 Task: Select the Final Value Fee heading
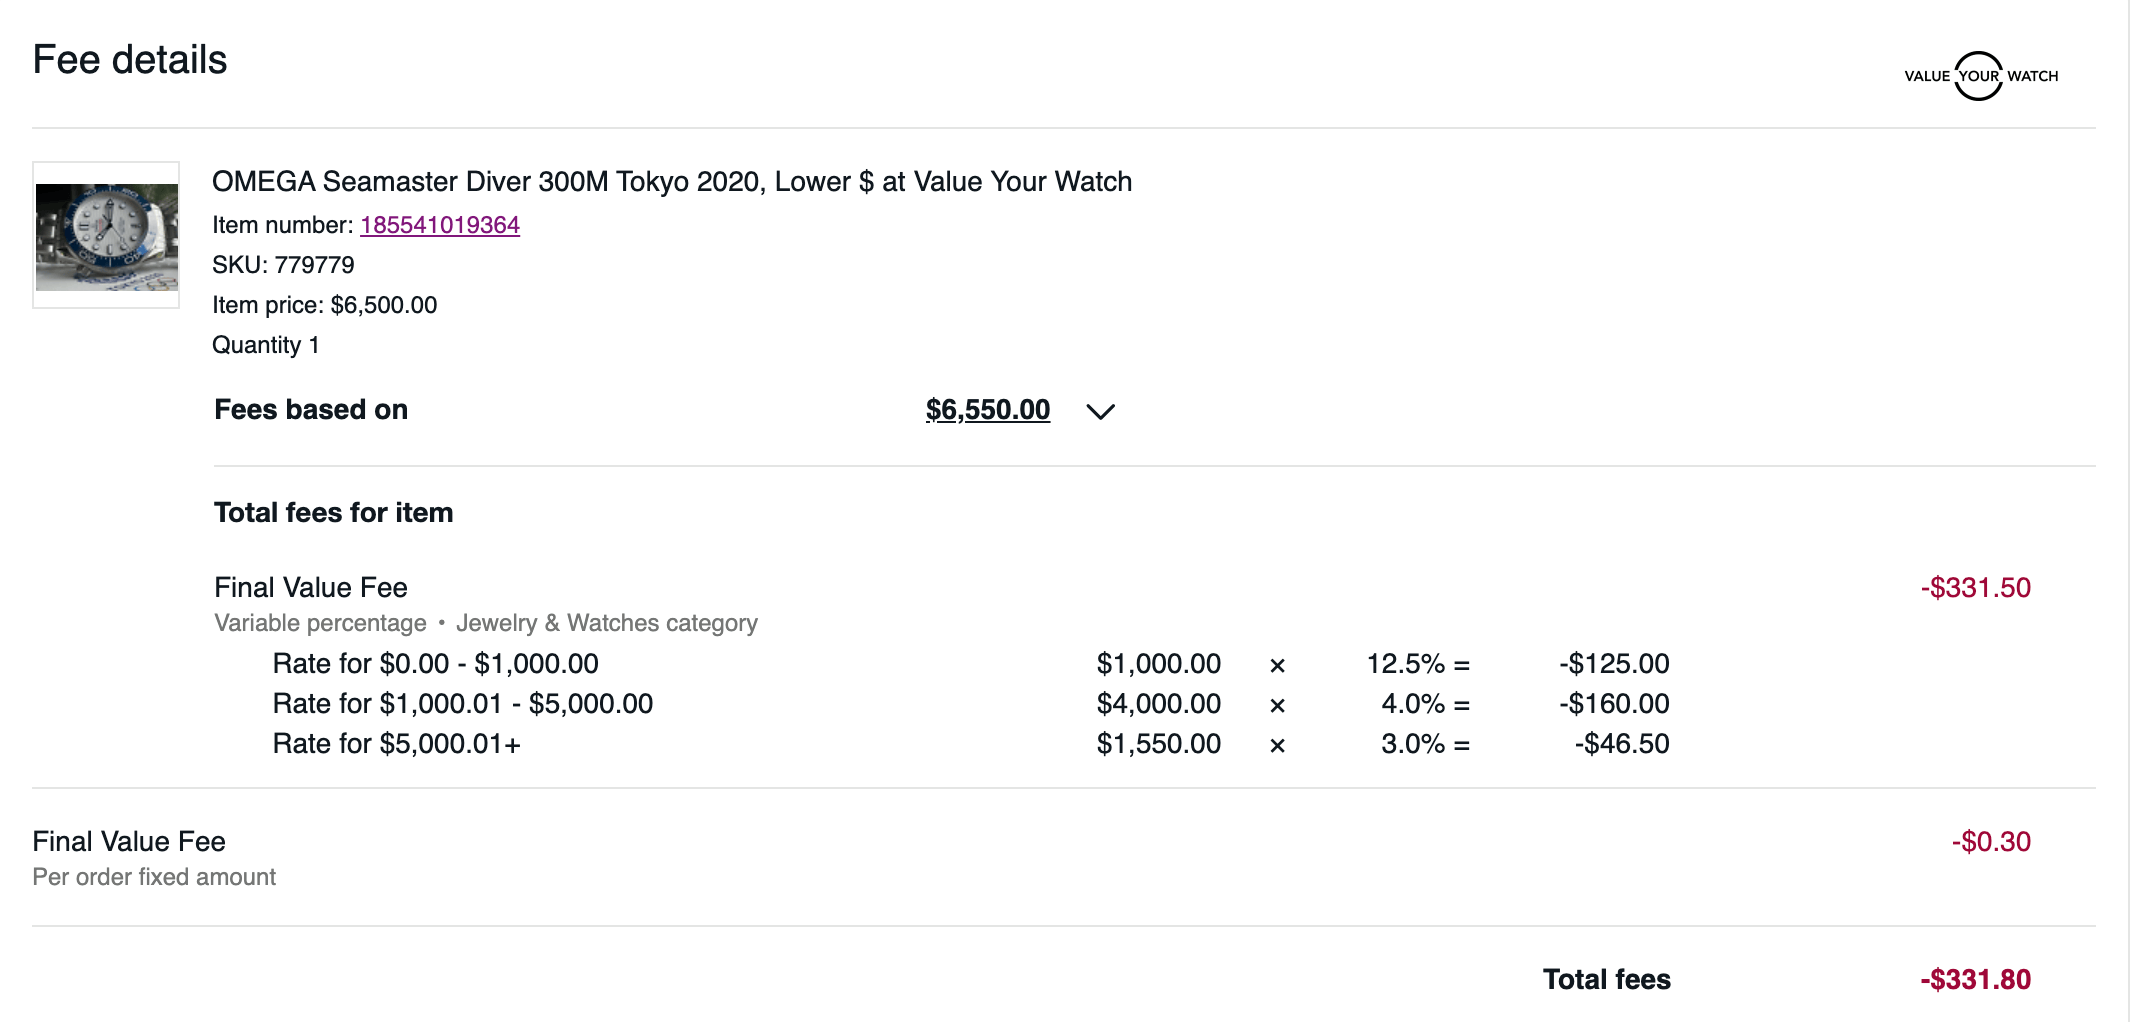point(309,587)
